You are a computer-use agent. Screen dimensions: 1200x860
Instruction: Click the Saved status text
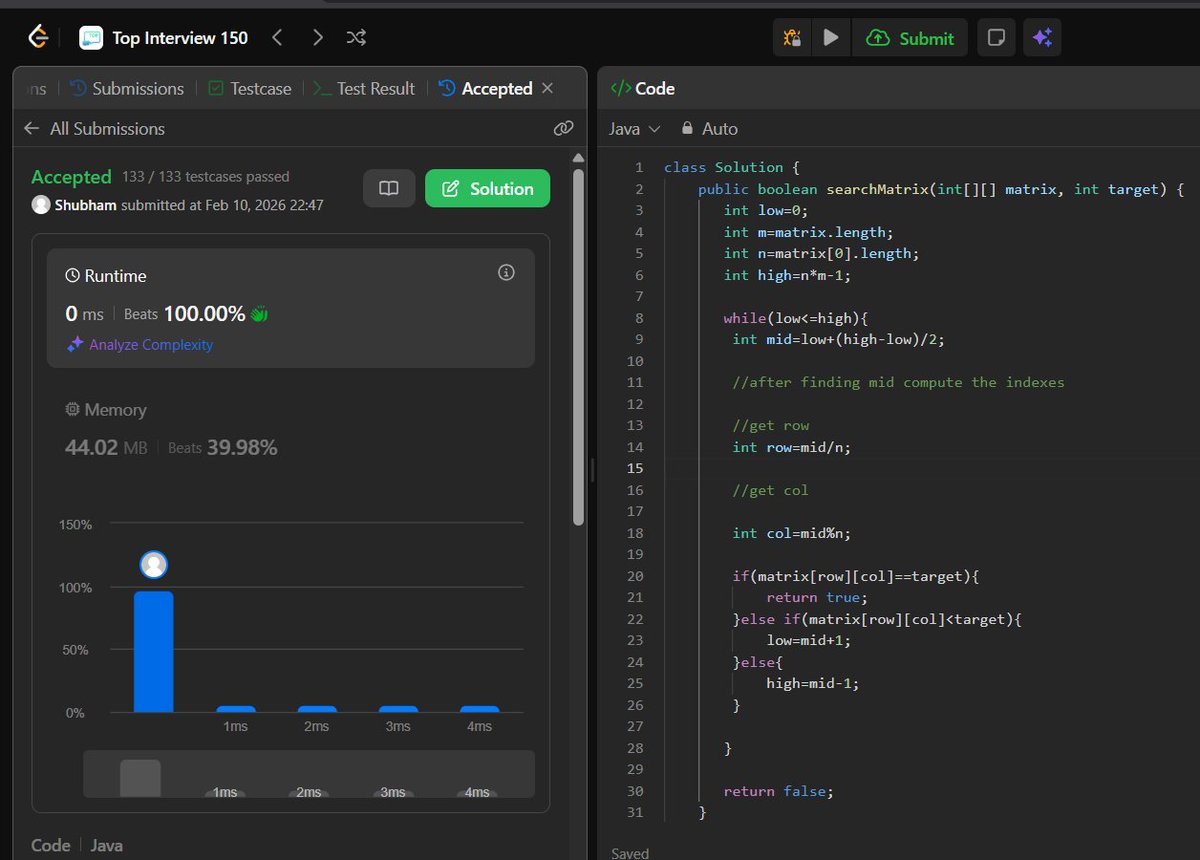pos(630,853)
